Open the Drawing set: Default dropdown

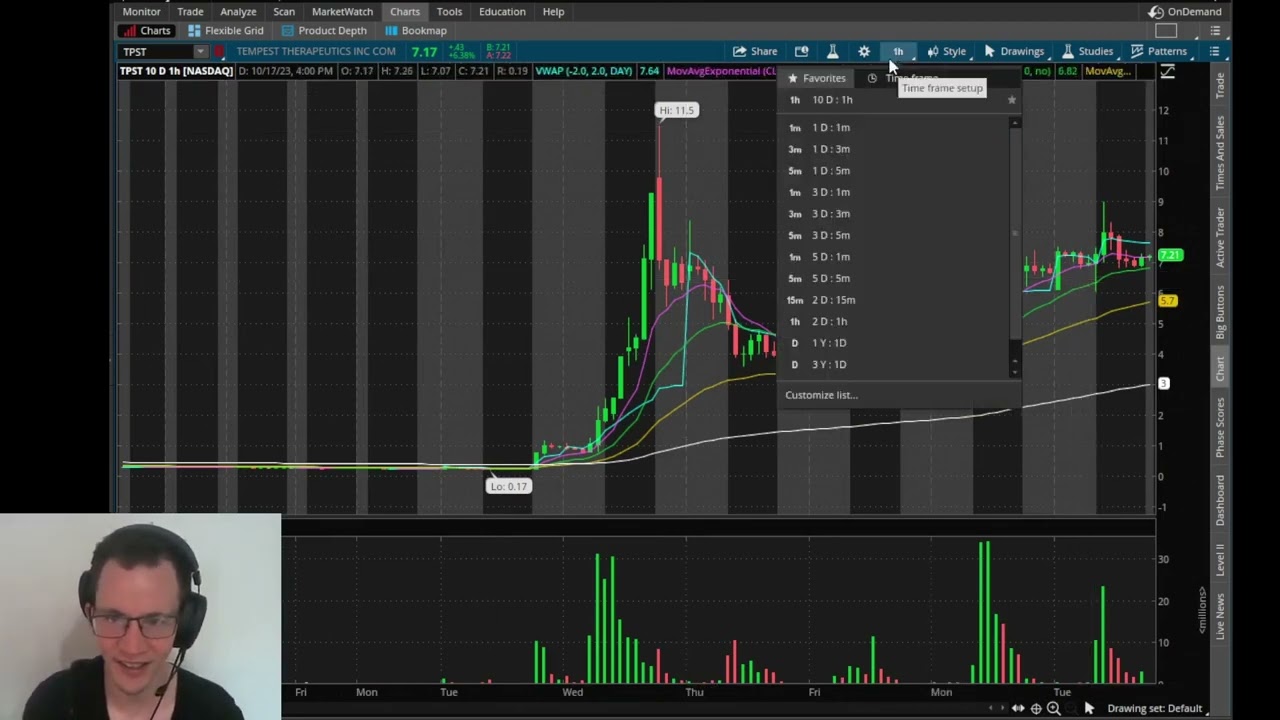pos(1158,708)
